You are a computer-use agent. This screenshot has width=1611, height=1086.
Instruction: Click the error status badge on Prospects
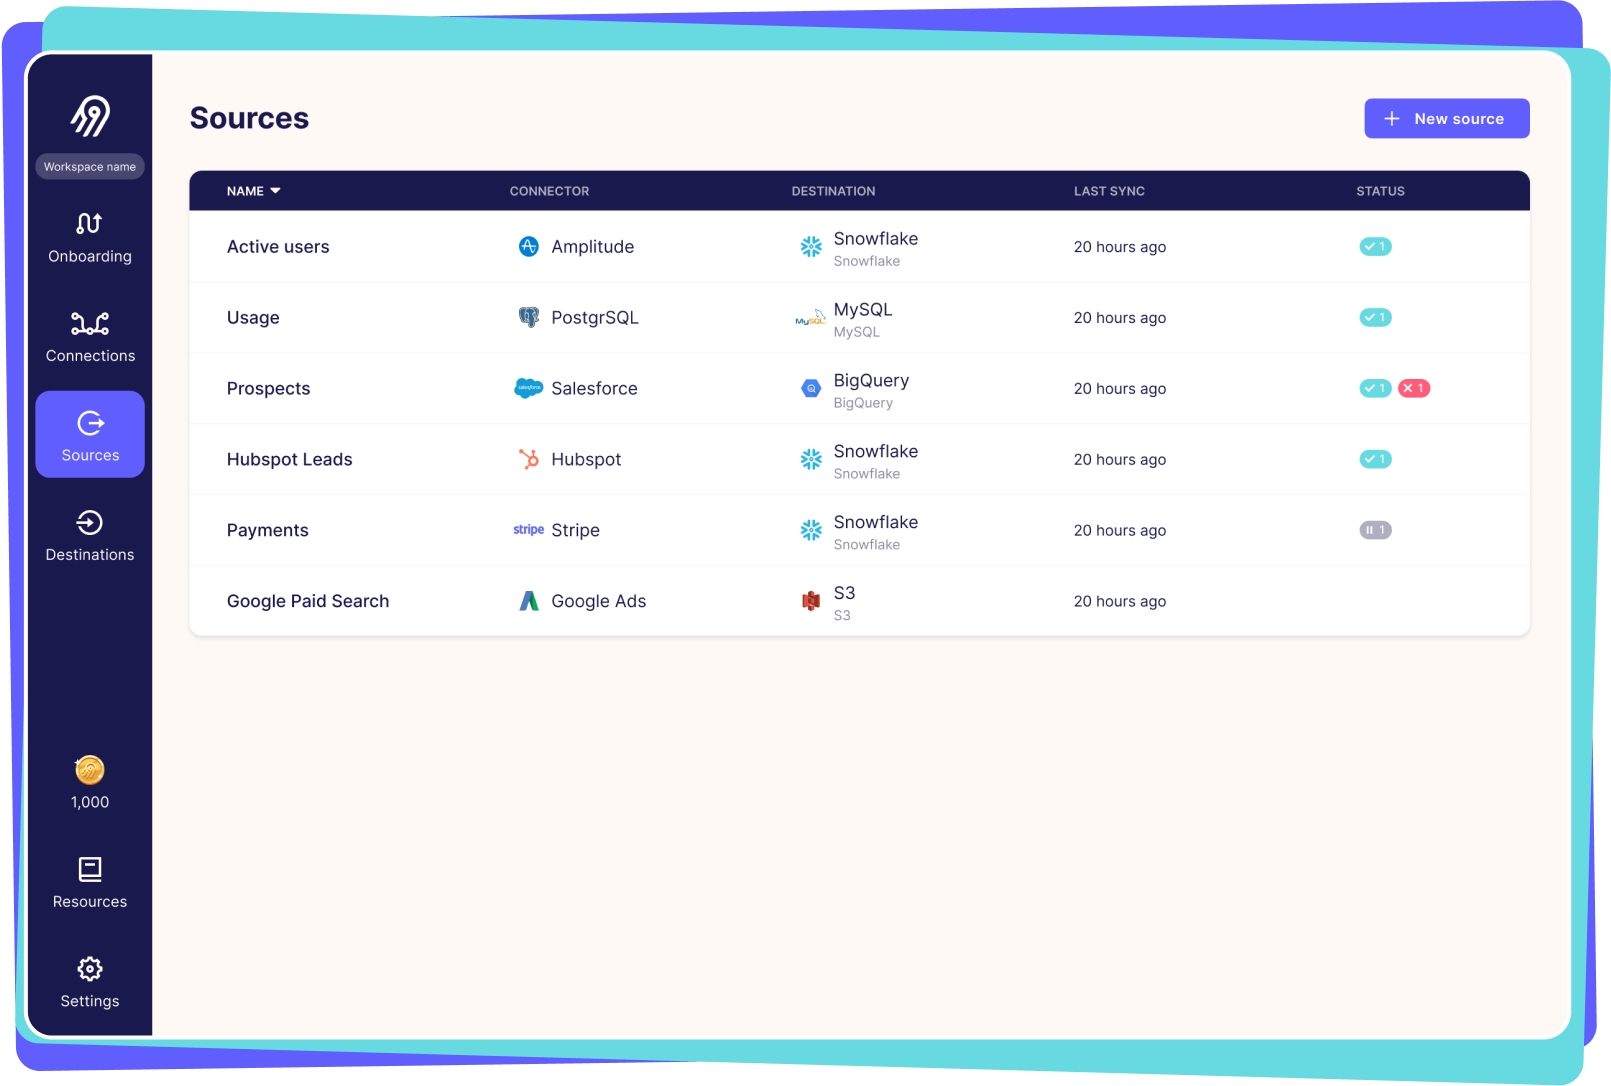tap(1413, 388)
